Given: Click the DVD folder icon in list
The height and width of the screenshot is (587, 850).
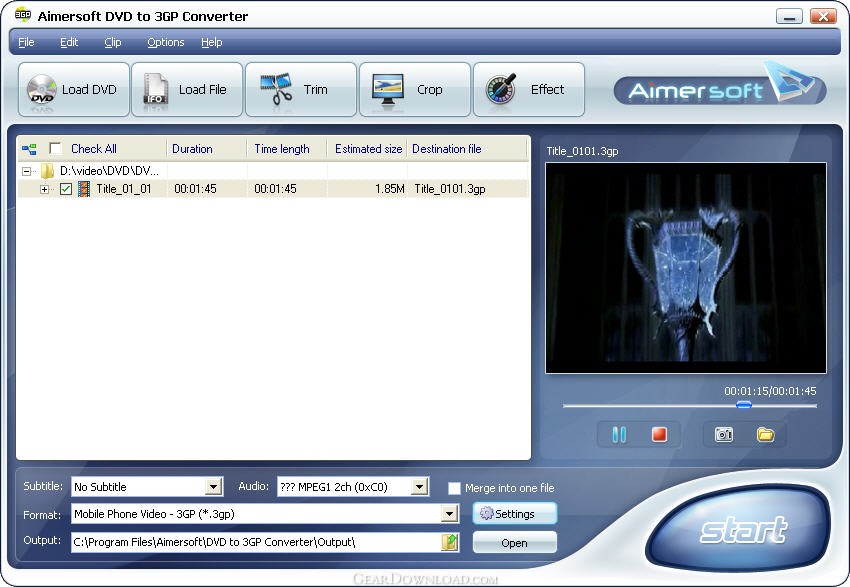Looking at the screenshot, I should 47,171.
